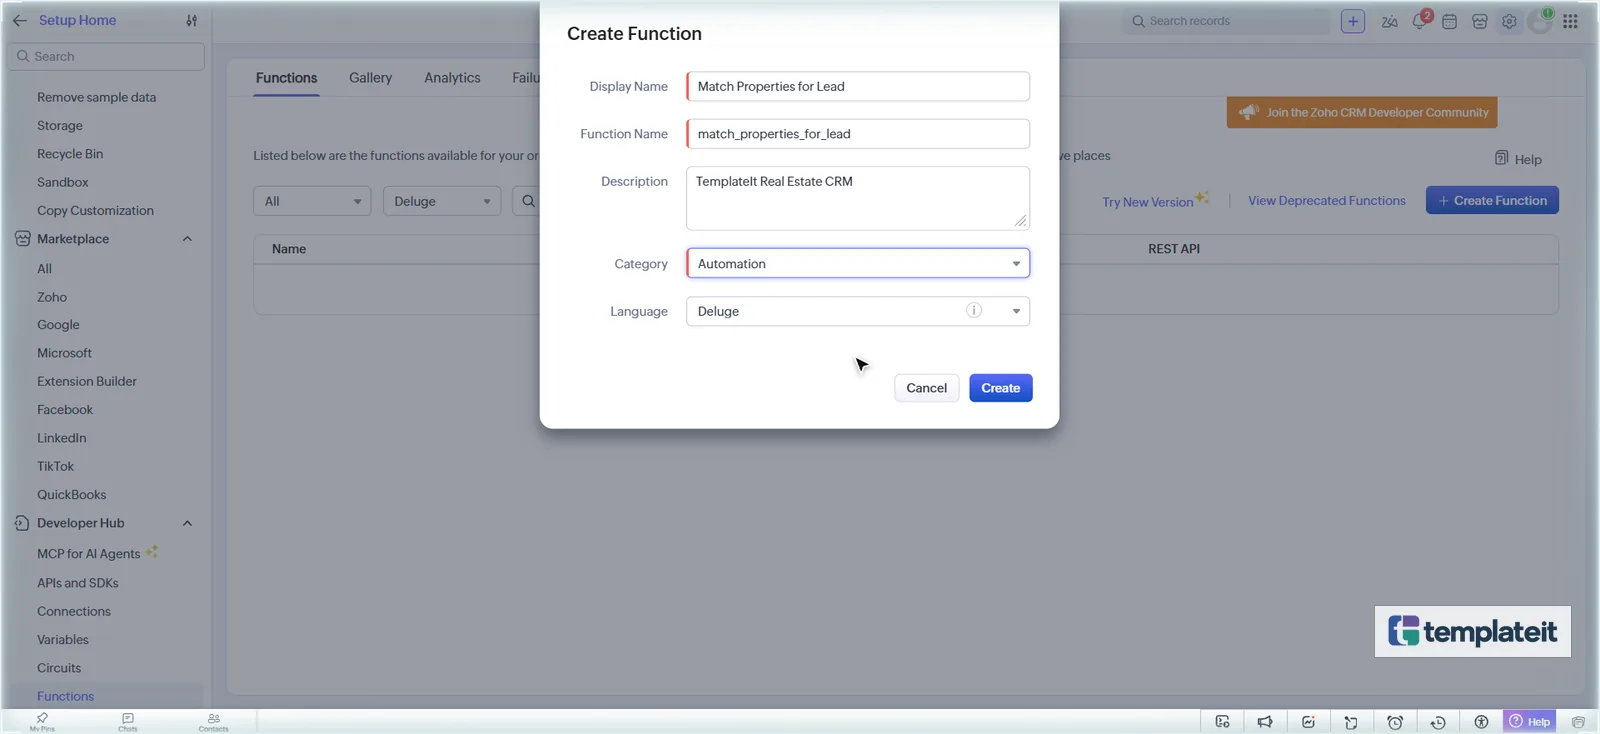Click the accessibility icon in bottom bar
This screenshot has width=1600, height=734.
1481,722
